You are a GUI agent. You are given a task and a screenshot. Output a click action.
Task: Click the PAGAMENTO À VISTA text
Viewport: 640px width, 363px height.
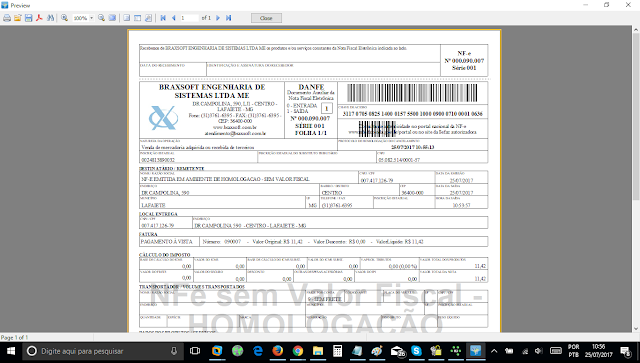167,242
